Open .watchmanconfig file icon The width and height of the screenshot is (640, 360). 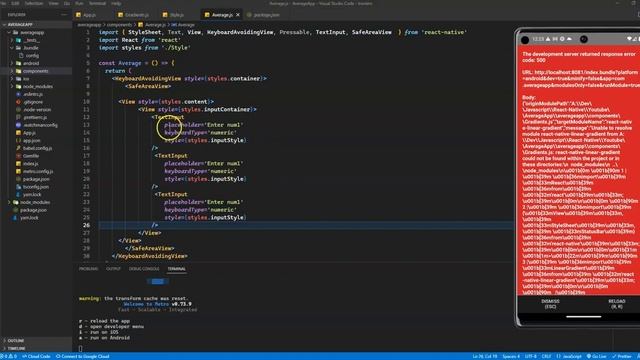18,125
